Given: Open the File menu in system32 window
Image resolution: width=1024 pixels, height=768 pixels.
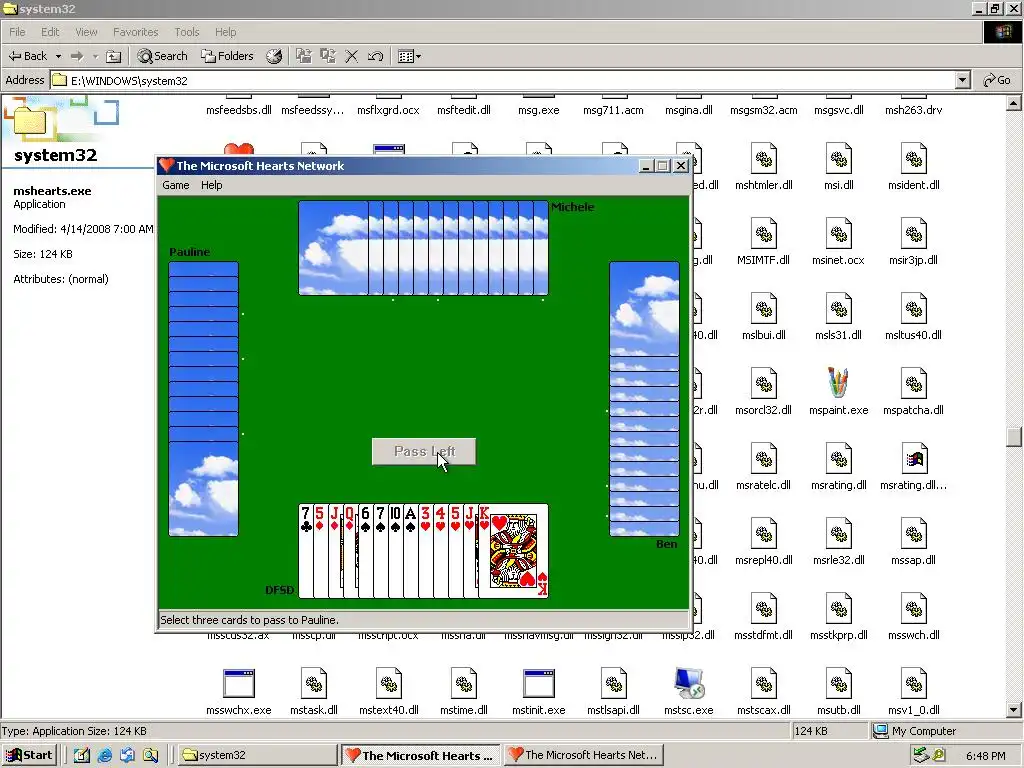Looking at the screenshot, I should click(17, 32).
